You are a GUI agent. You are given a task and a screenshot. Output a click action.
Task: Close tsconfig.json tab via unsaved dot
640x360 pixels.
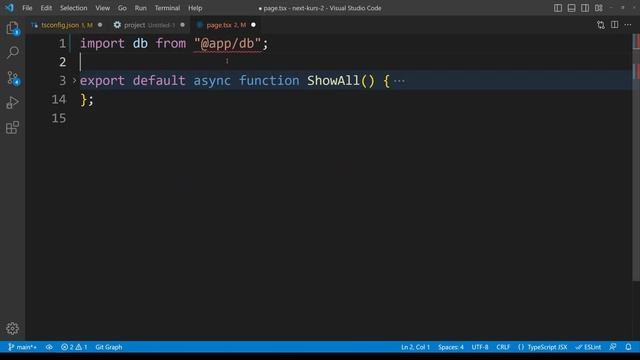(x=100, y=25)
